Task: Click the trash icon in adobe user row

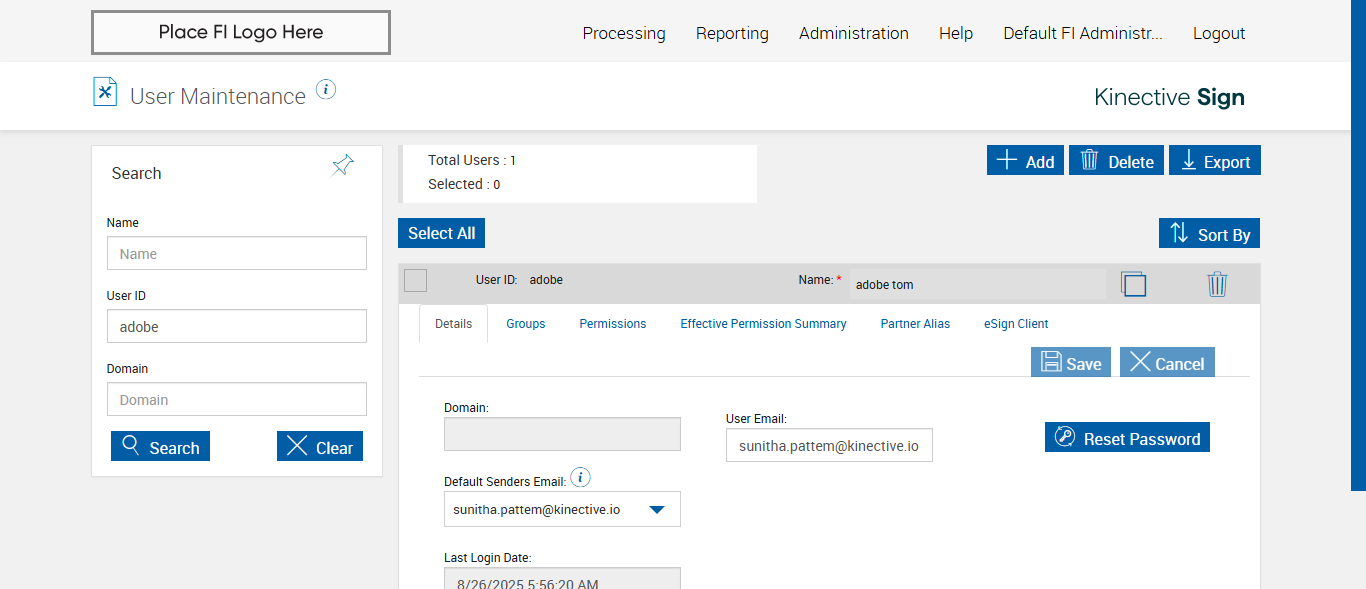Action: [1216, 284]
